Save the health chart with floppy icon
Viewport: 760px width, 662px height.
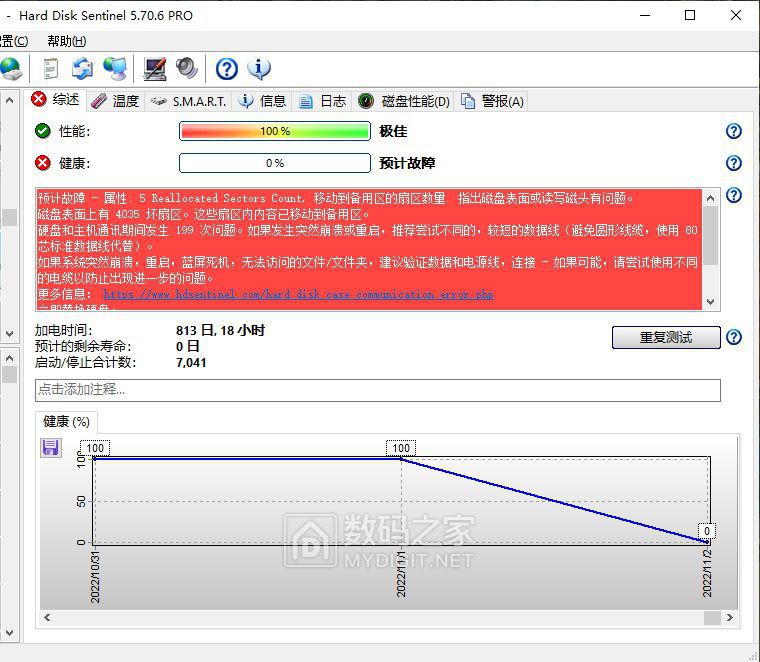click(50, 447)
